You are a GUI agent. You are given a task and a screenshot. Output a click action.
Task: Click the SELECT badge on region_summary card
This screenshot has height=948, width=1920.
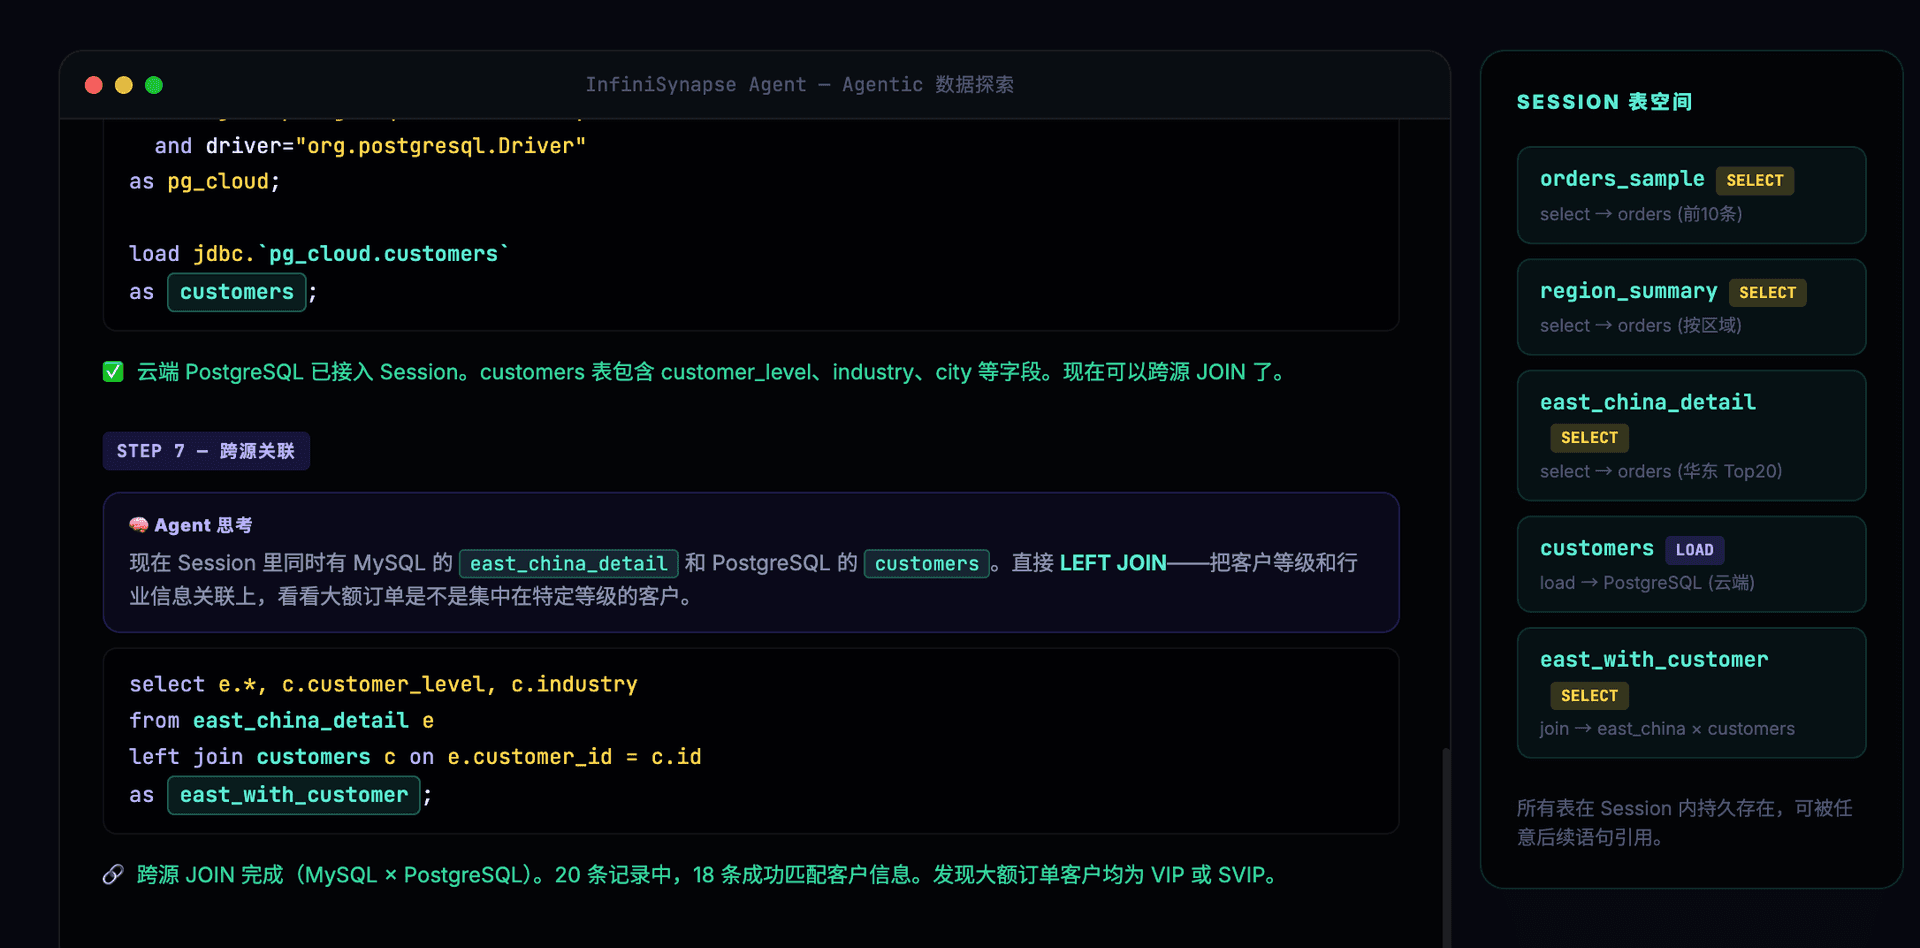[x=1767, y=292]
